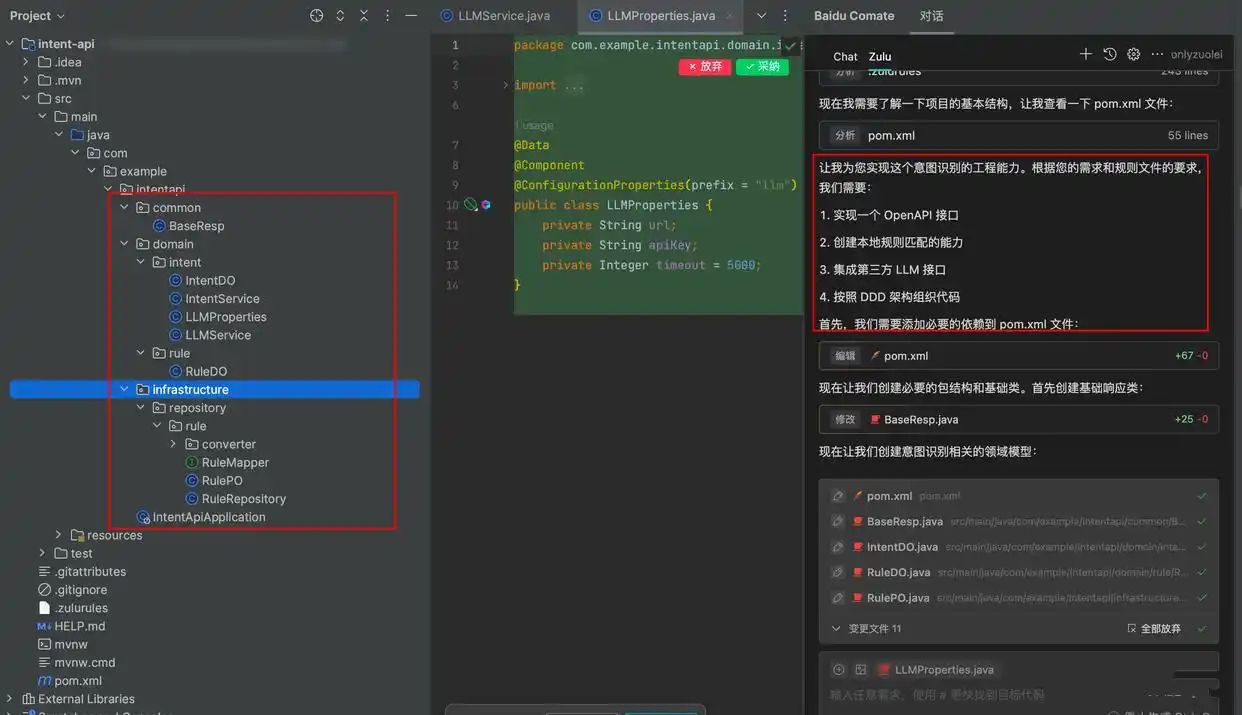Viewport: 1242px width, 715px height.
Task: Start a new Comate chat with plus icon
Action: tap(1086, 55)
